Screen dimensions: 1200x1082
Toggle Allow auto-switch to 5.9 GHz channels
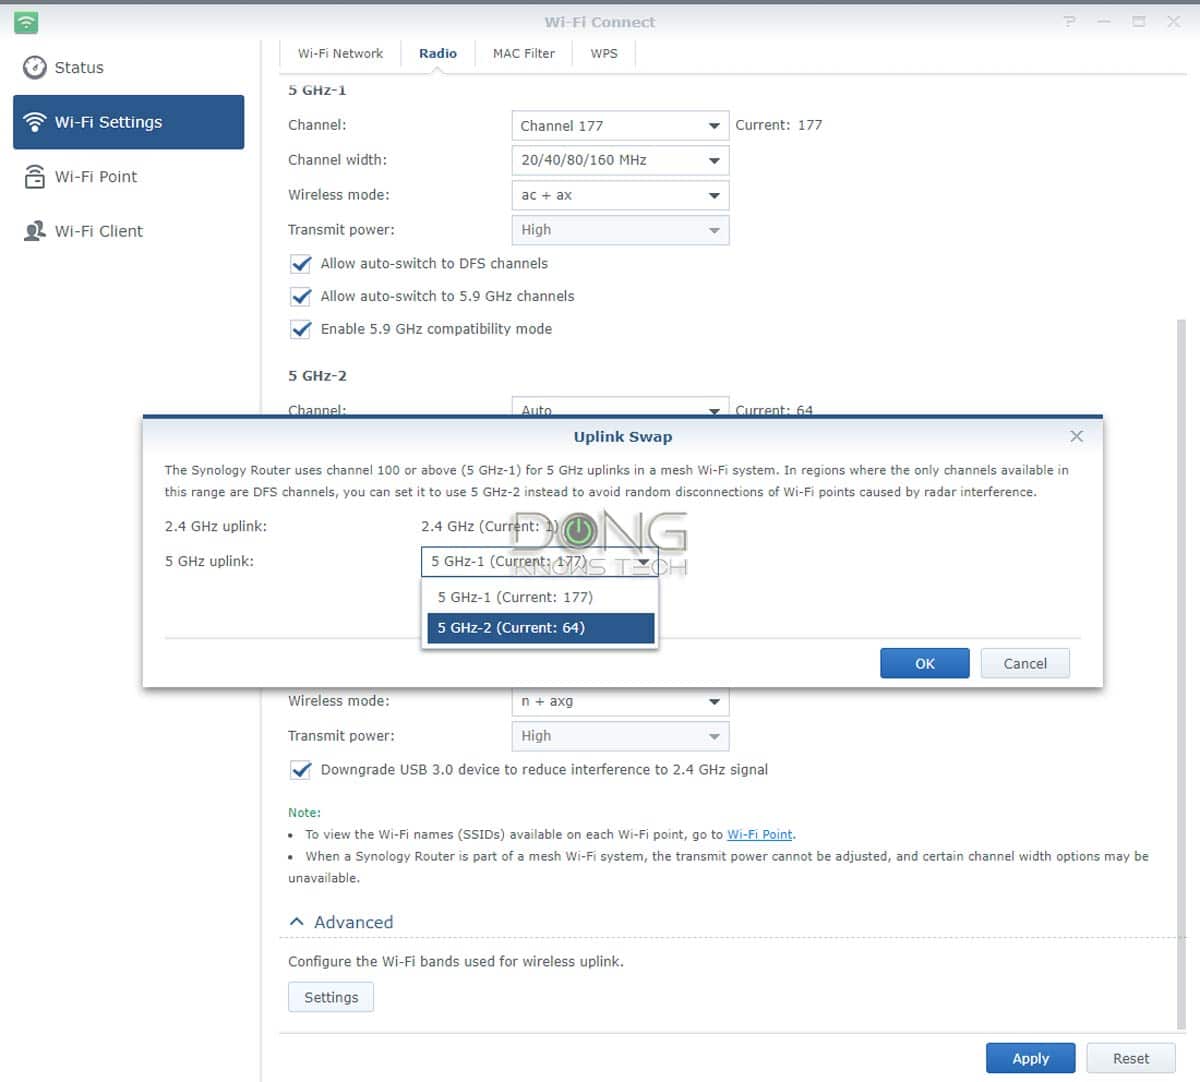point(300,297)
